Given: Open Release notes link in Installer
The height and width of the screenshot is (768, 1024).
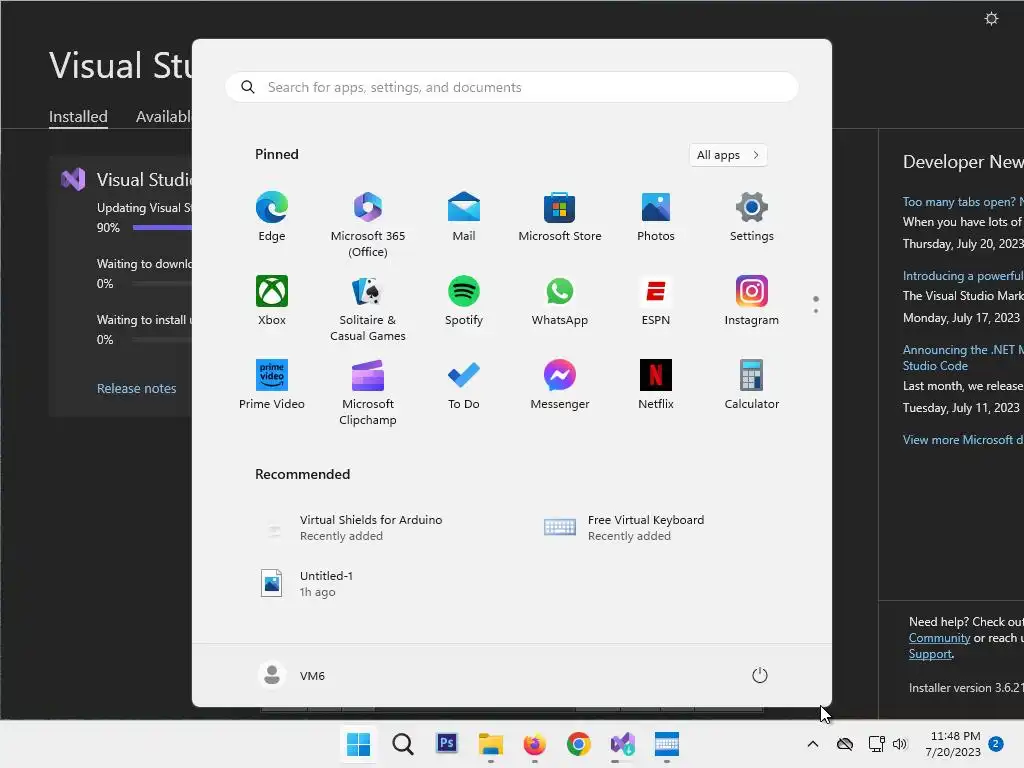Looking at the screenshot, I should [136, 389].
